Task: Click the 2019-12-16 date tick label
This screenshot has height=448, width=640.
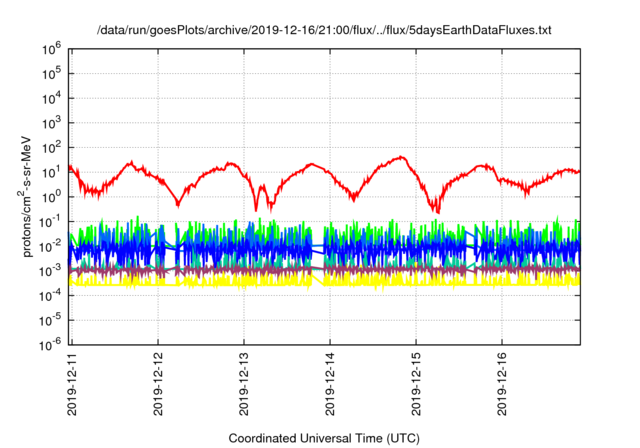Action: click(502, 384)
